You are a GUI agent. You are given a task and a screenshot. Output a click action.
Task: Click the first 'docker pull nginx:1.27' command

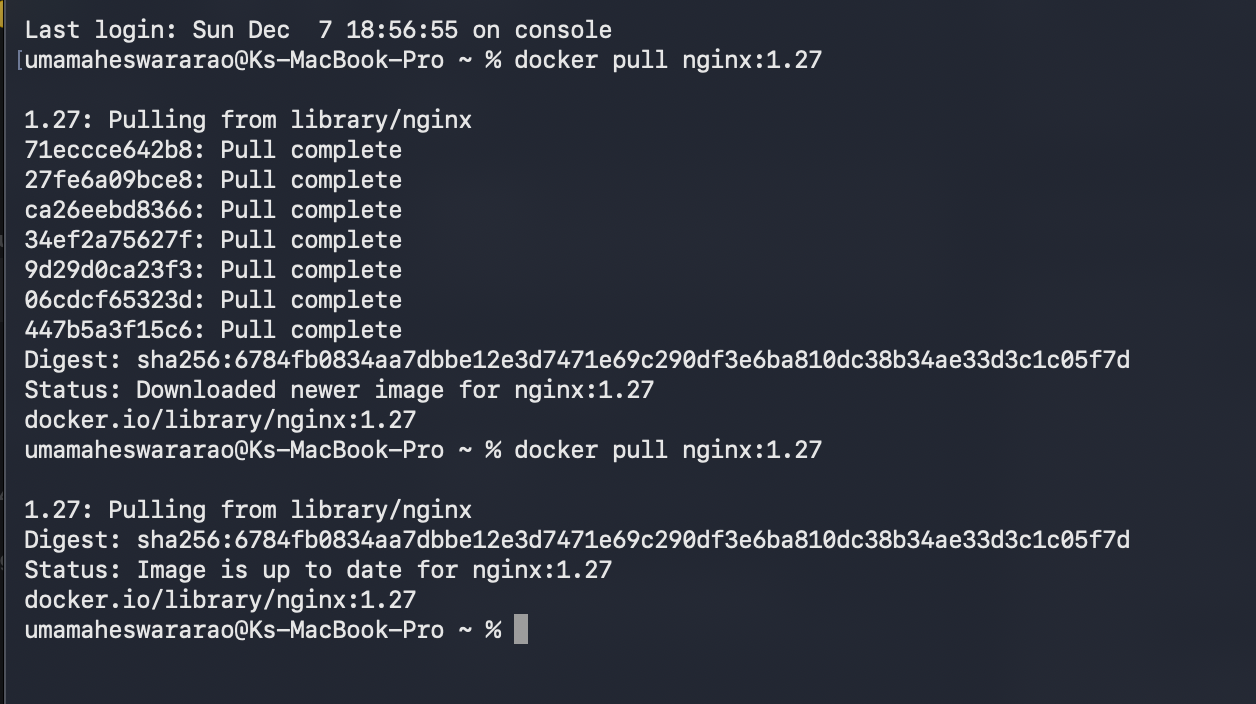pyautogui.click(x=668, y=60)
